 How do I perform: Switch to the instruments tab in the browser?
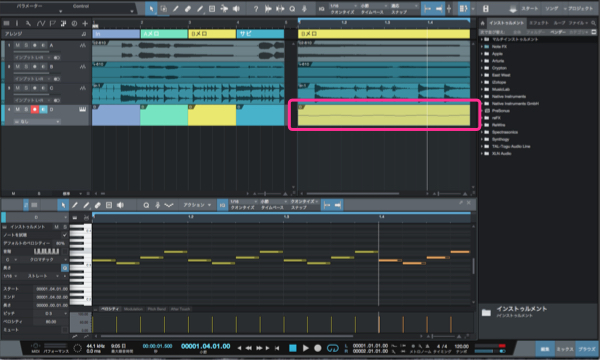[x=507, y=23]
